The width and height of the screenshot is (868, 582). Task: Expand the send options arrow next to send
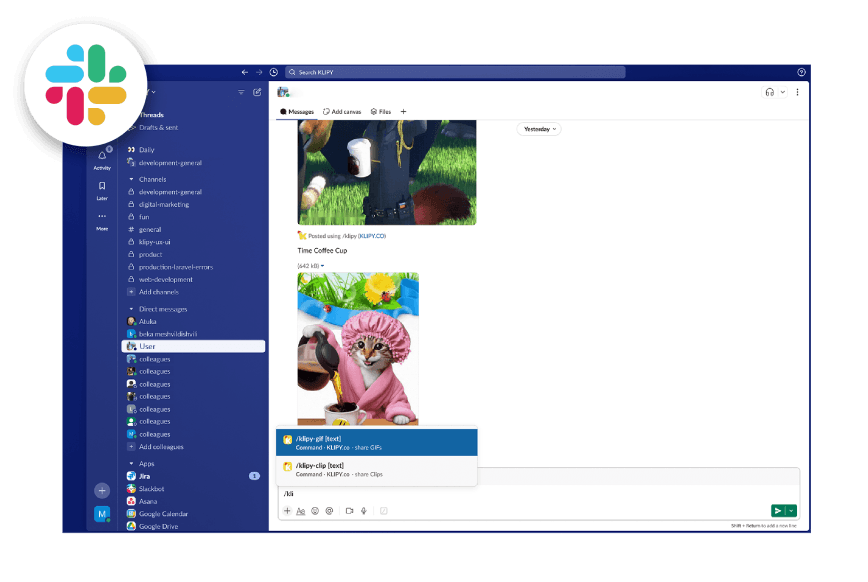coord(792,510)
